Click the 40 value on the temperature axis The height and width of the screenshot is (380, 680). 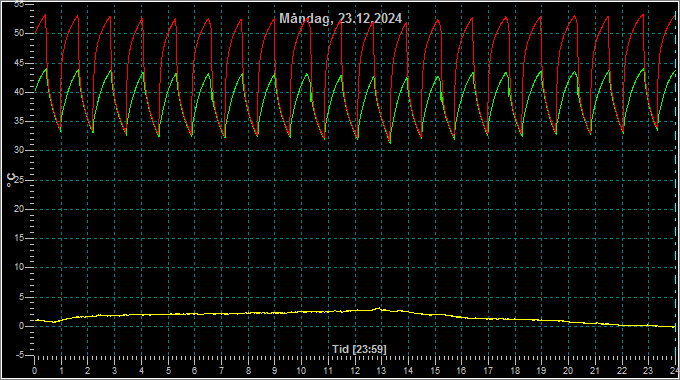(x=18, y=92)
